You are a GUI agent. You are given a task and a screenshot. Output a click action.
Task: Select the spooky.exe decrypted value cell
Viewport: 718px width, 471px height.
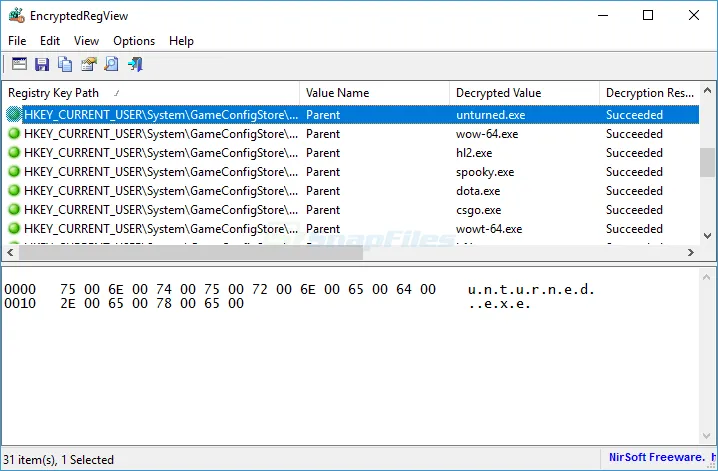click(x=485, y=172)
